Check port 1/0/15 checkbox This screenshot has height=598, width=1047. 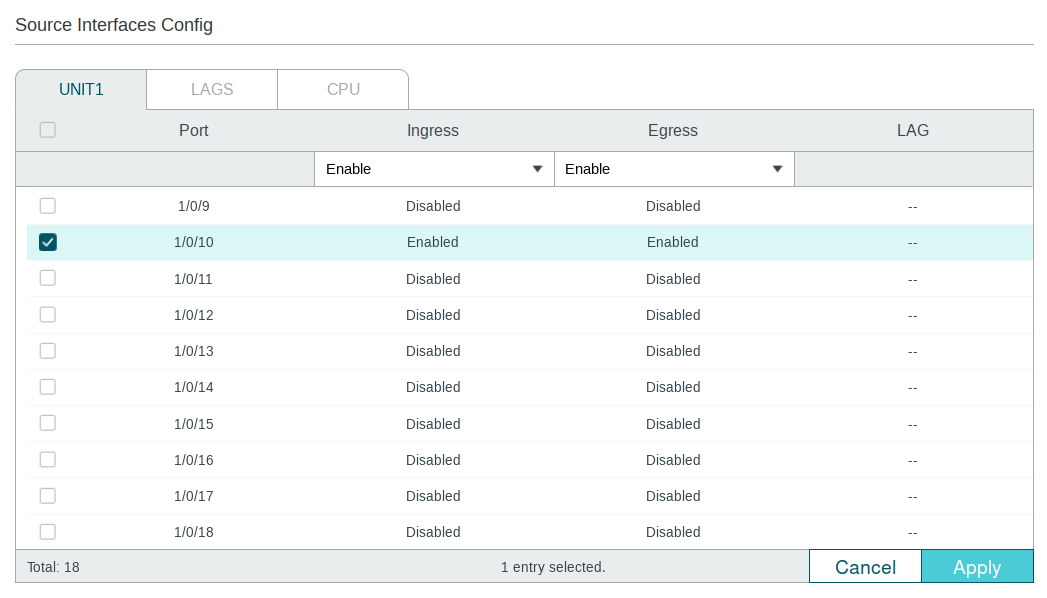(x=47, y=422)
